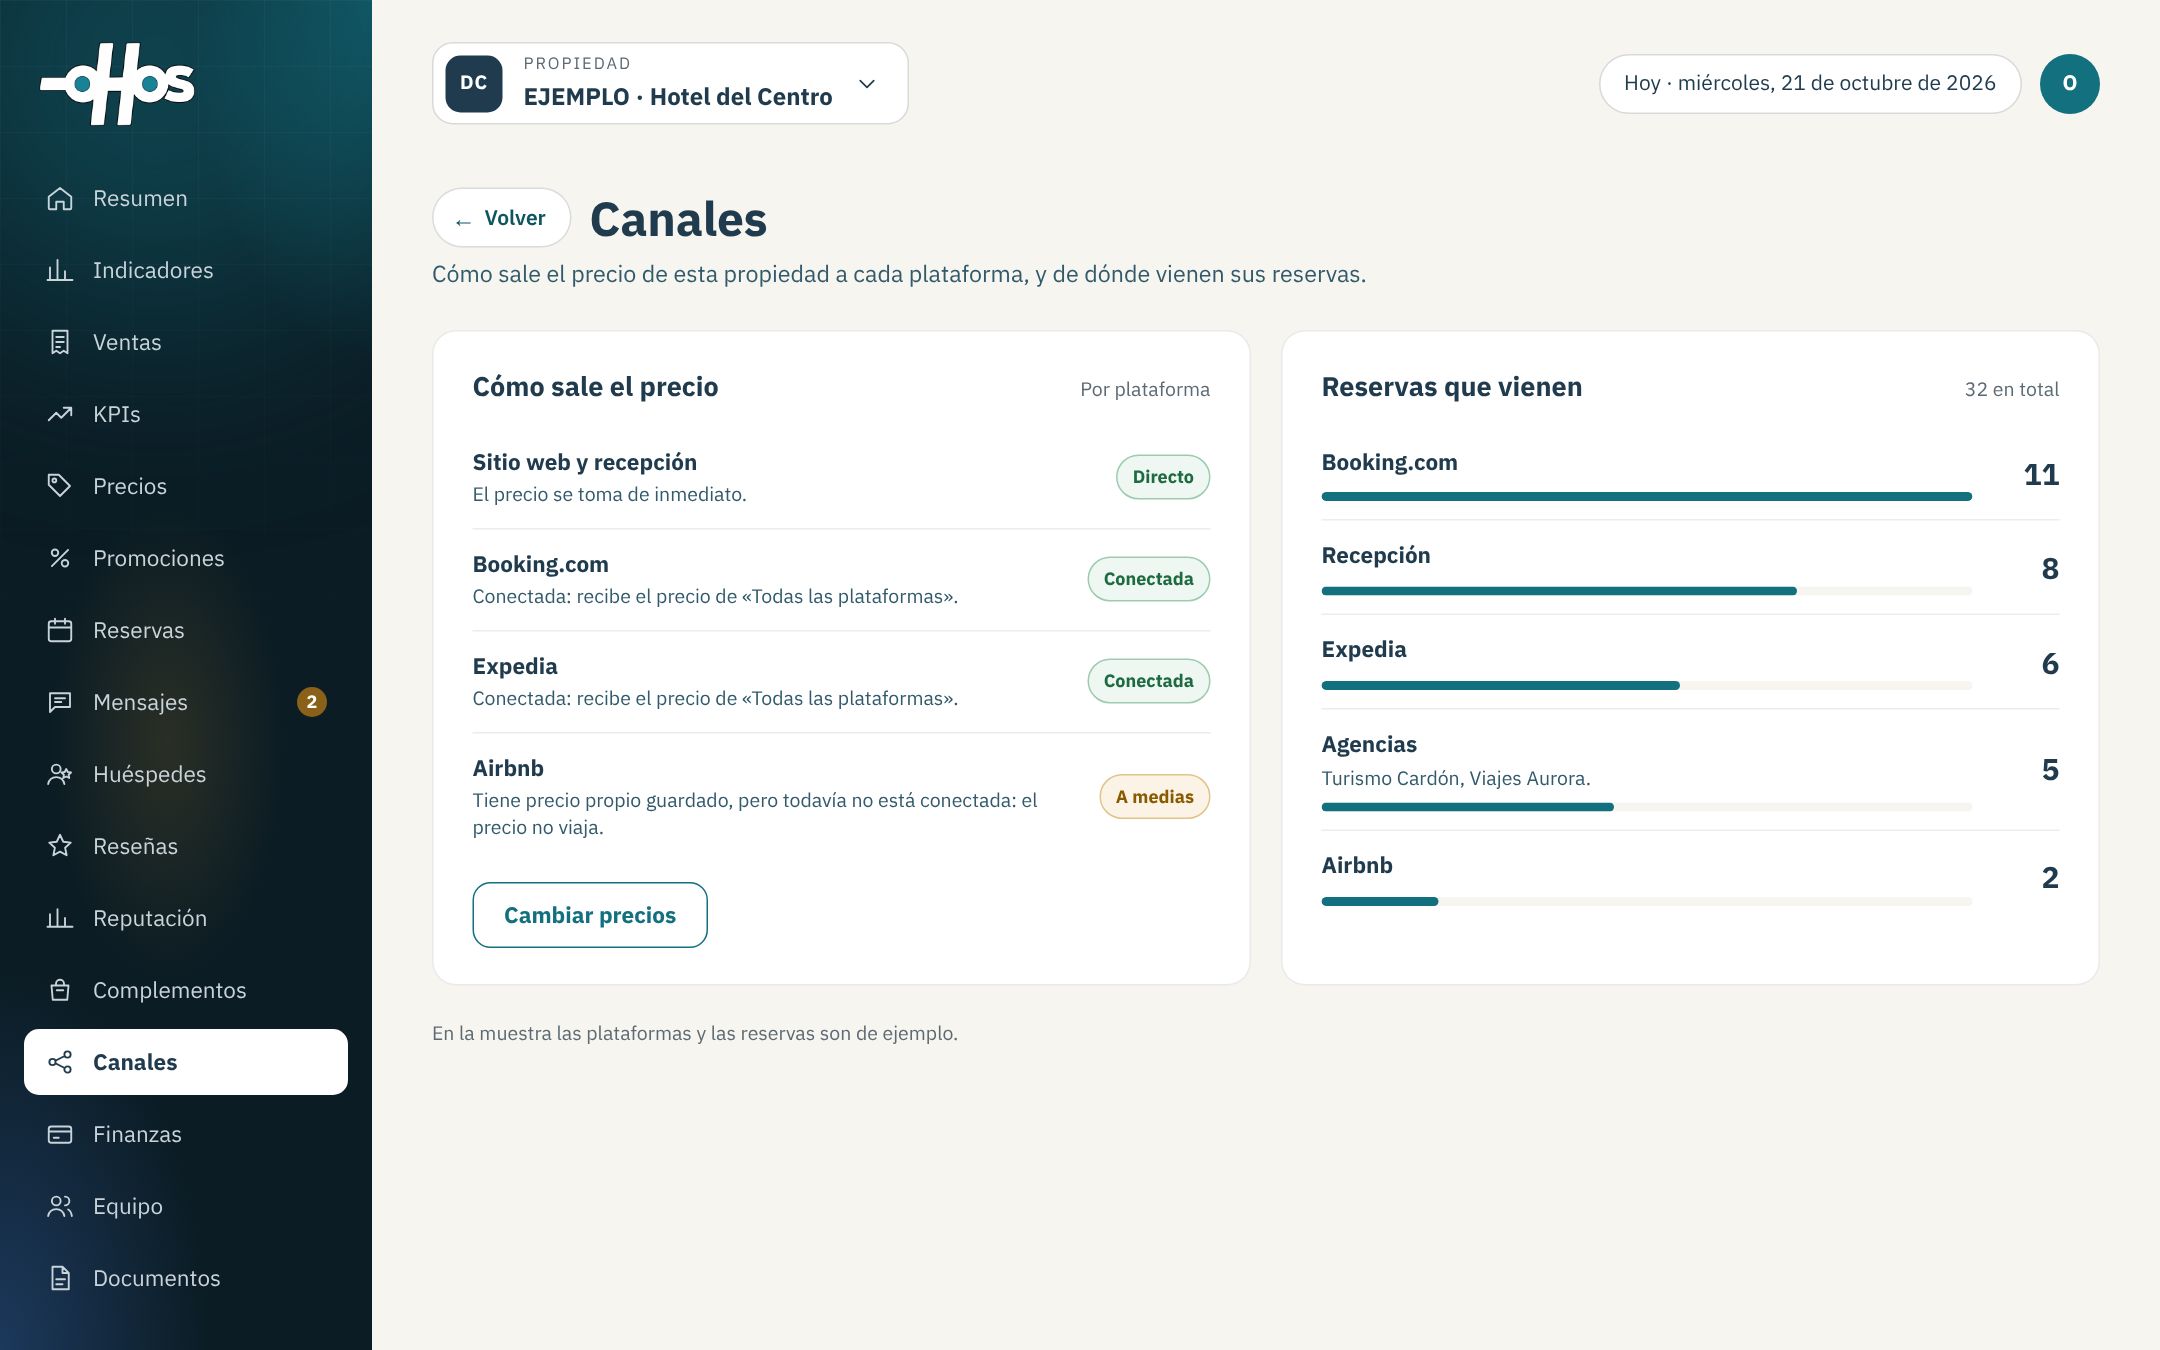Screen dimensions: 2160x1350
Task: Click the Airbnb title in price list
Action: point(508,768)
